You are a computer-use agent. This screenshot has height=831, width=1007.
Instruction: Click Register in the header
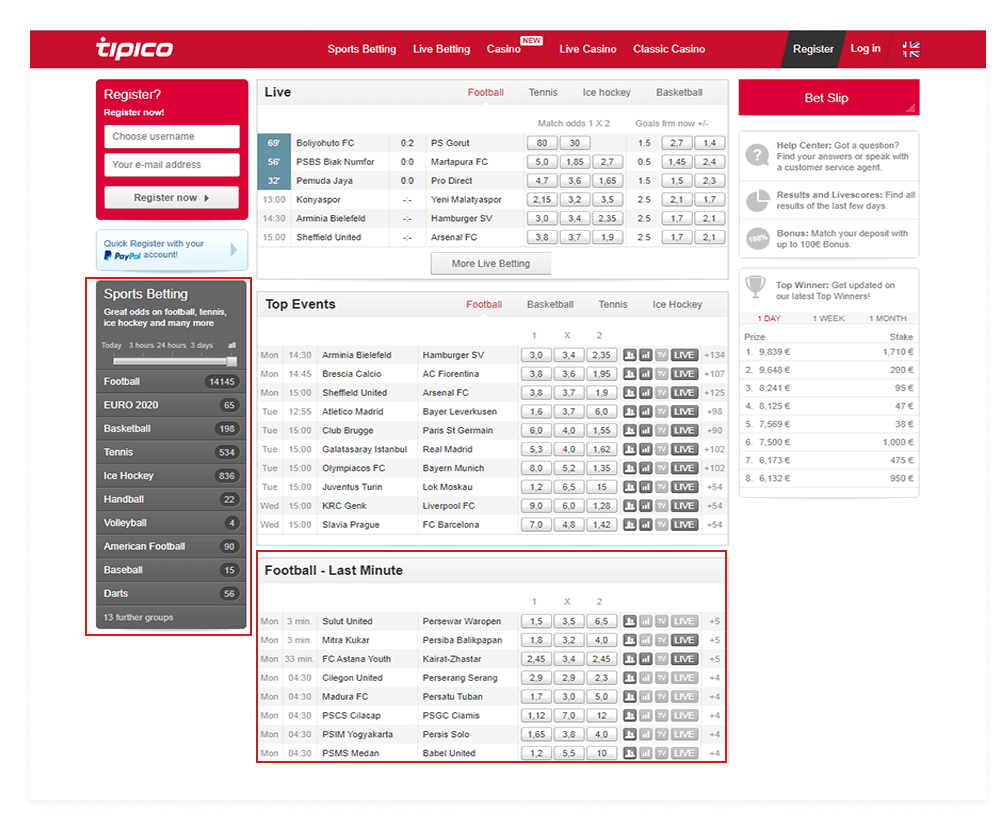(x=812, y=49)
